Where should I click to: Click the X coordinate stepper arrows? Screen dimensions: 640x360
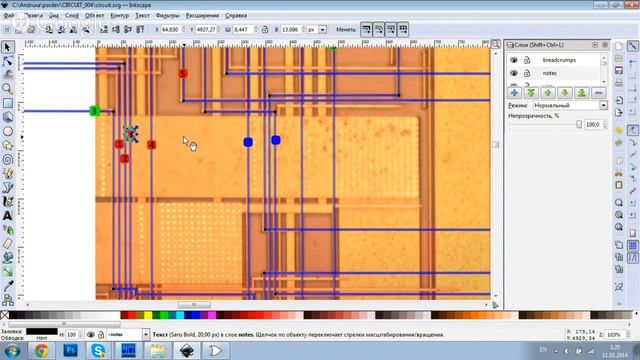pyautogui.click(x=183, y=29)
